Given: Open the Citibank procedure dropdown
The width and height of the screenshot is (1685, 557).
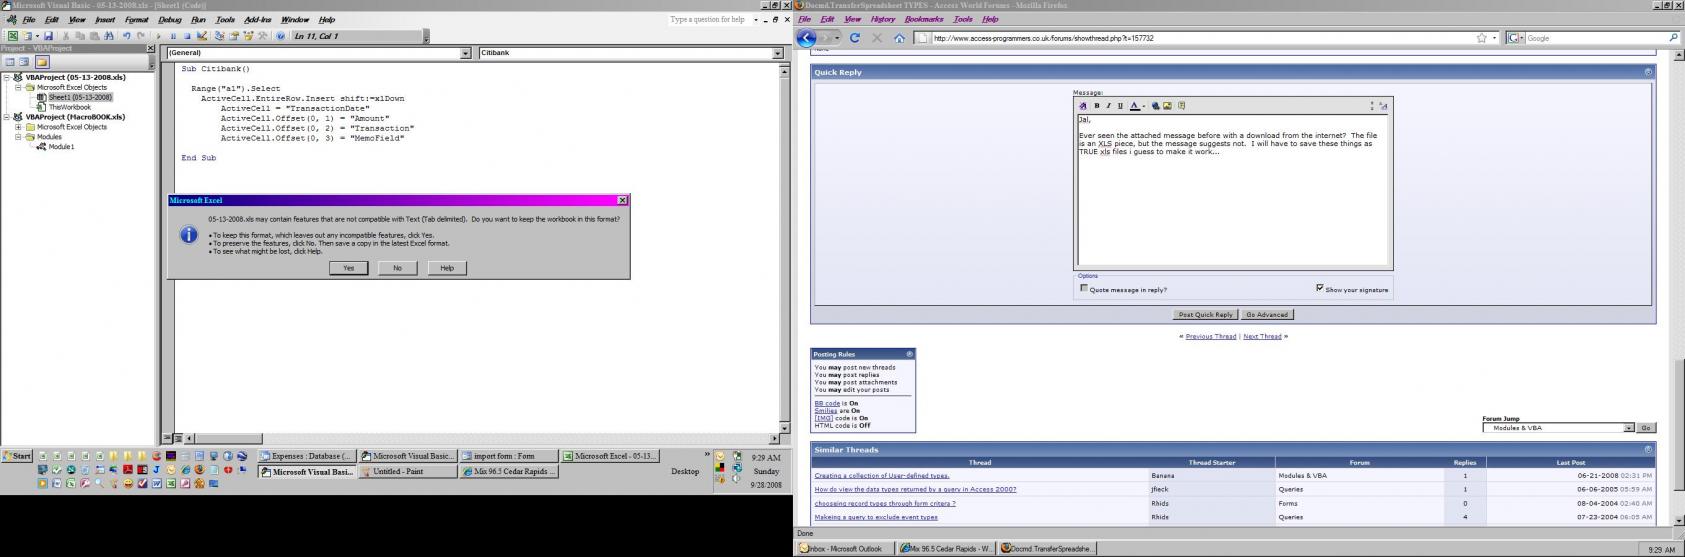Looking at the screenshot, I should click(778, 53).
